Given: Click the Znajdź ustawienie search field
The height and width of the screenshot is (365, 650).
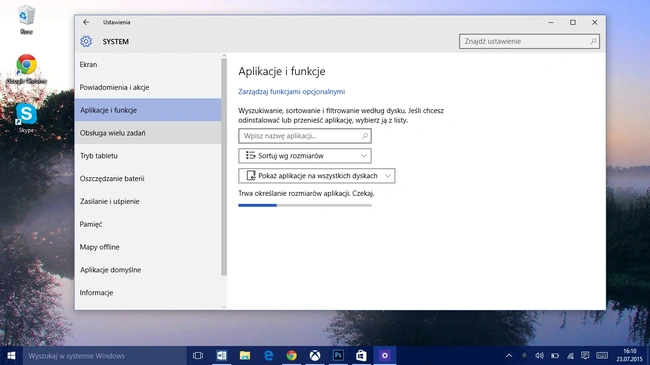Looking at the screenshot, I should pyautogui.click(x=529, y=41).
